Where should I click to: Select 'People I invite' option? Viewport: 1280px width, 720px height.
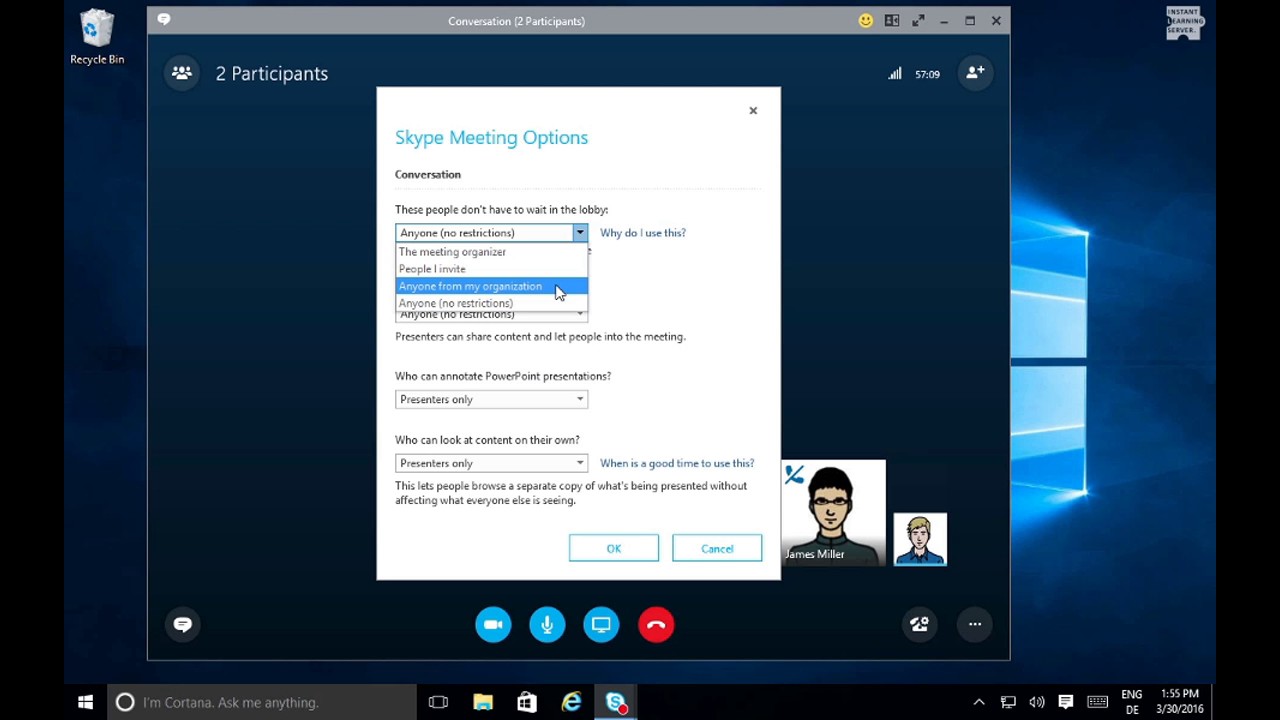[432, 269]
